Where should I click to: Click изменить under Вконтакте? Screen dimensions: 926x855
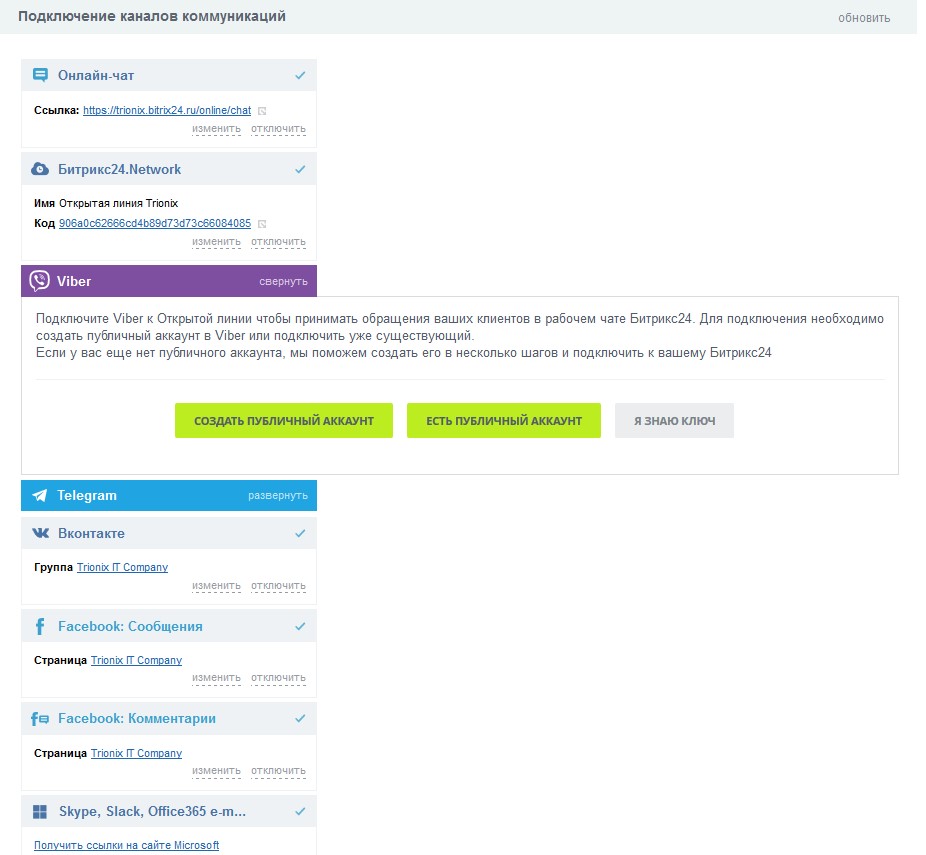click(x=216, y=586)
